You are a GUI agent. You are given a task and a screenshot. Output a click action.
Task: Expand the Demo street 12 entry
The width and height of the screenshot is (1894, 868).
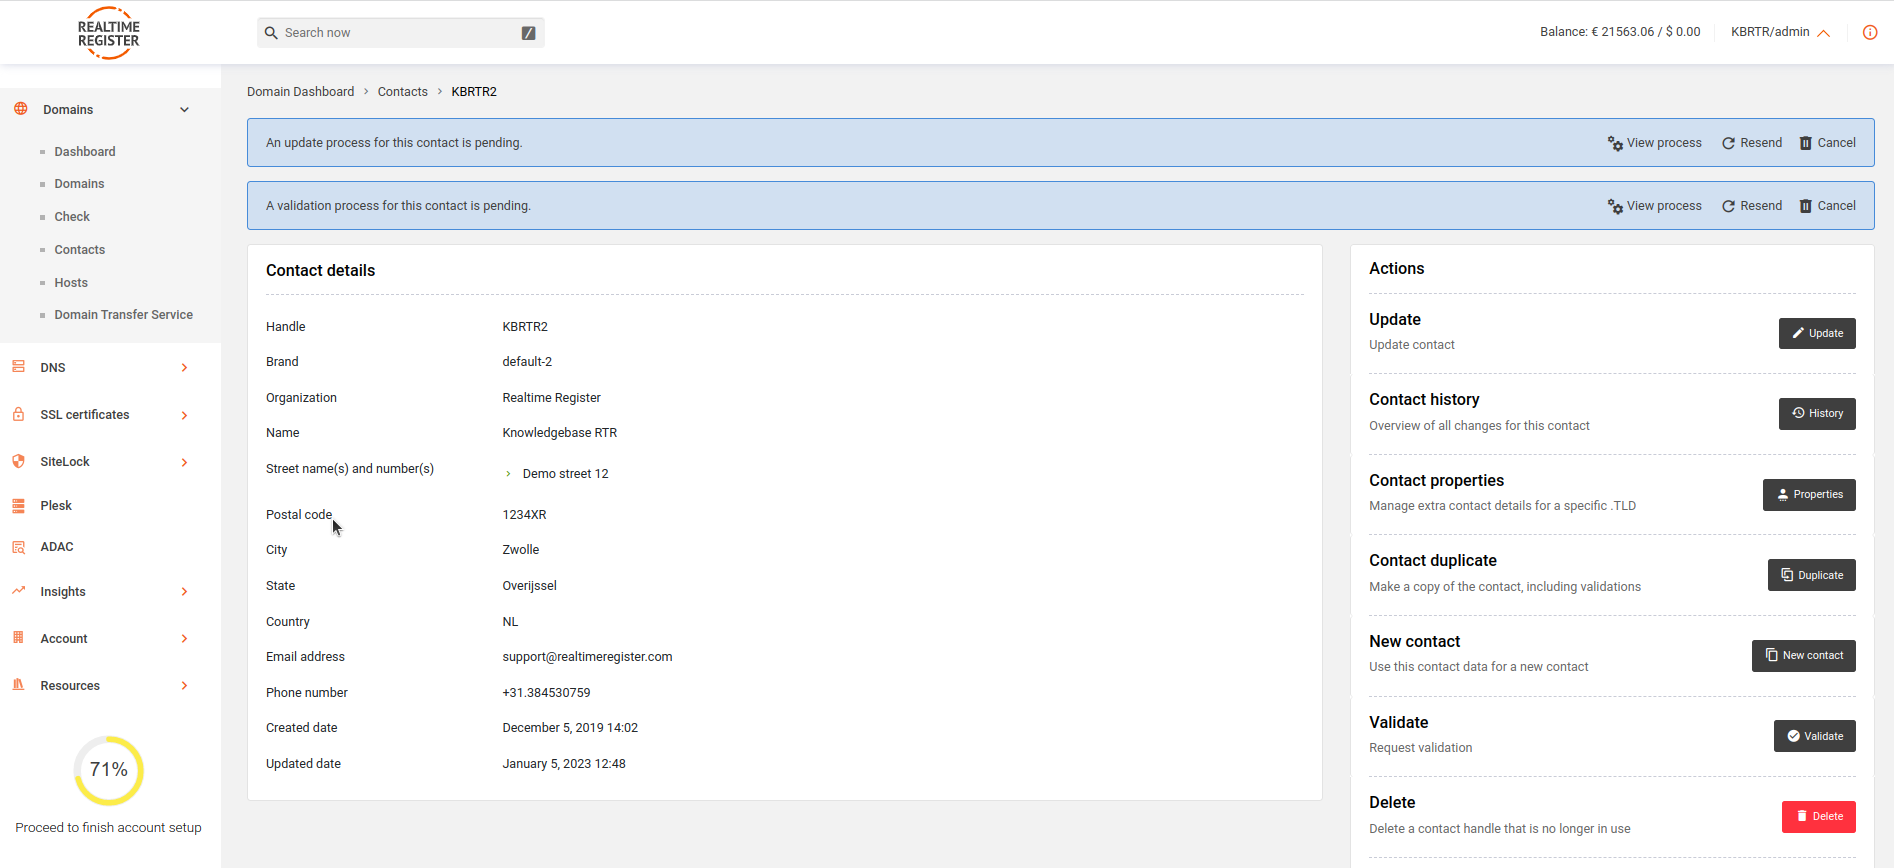[508, 474]
